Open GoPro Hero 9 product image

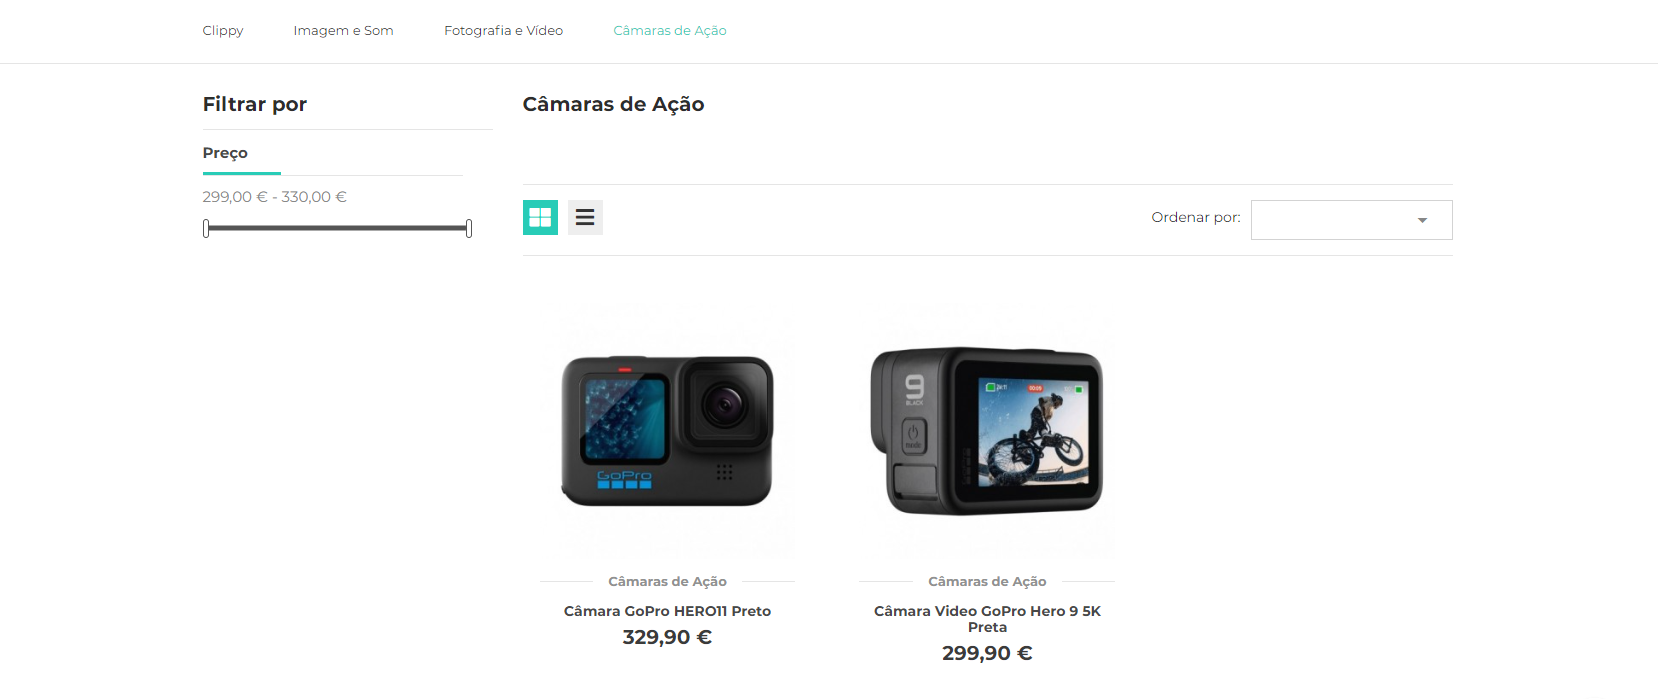coord(987,431)
